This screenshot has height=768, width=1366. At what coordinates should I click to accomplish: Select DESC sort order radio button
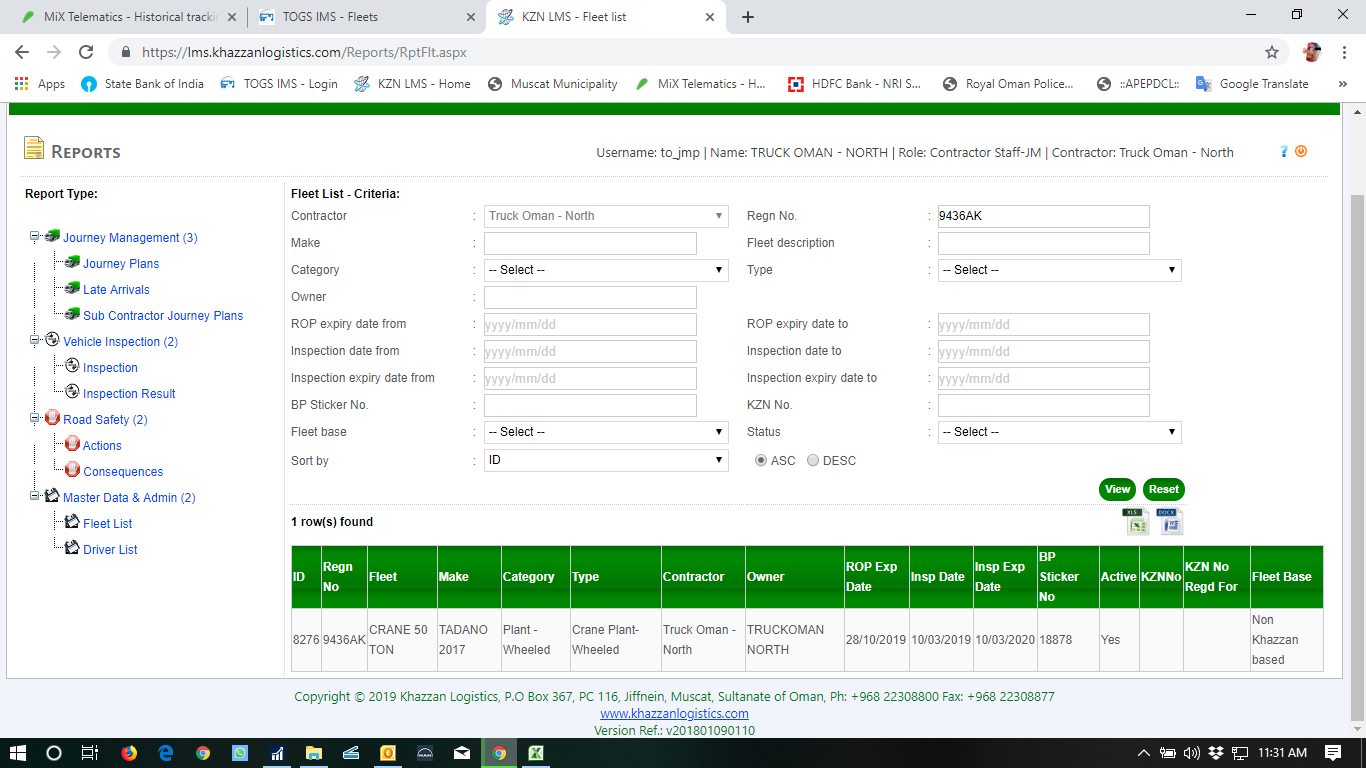(x=813, y=461)
